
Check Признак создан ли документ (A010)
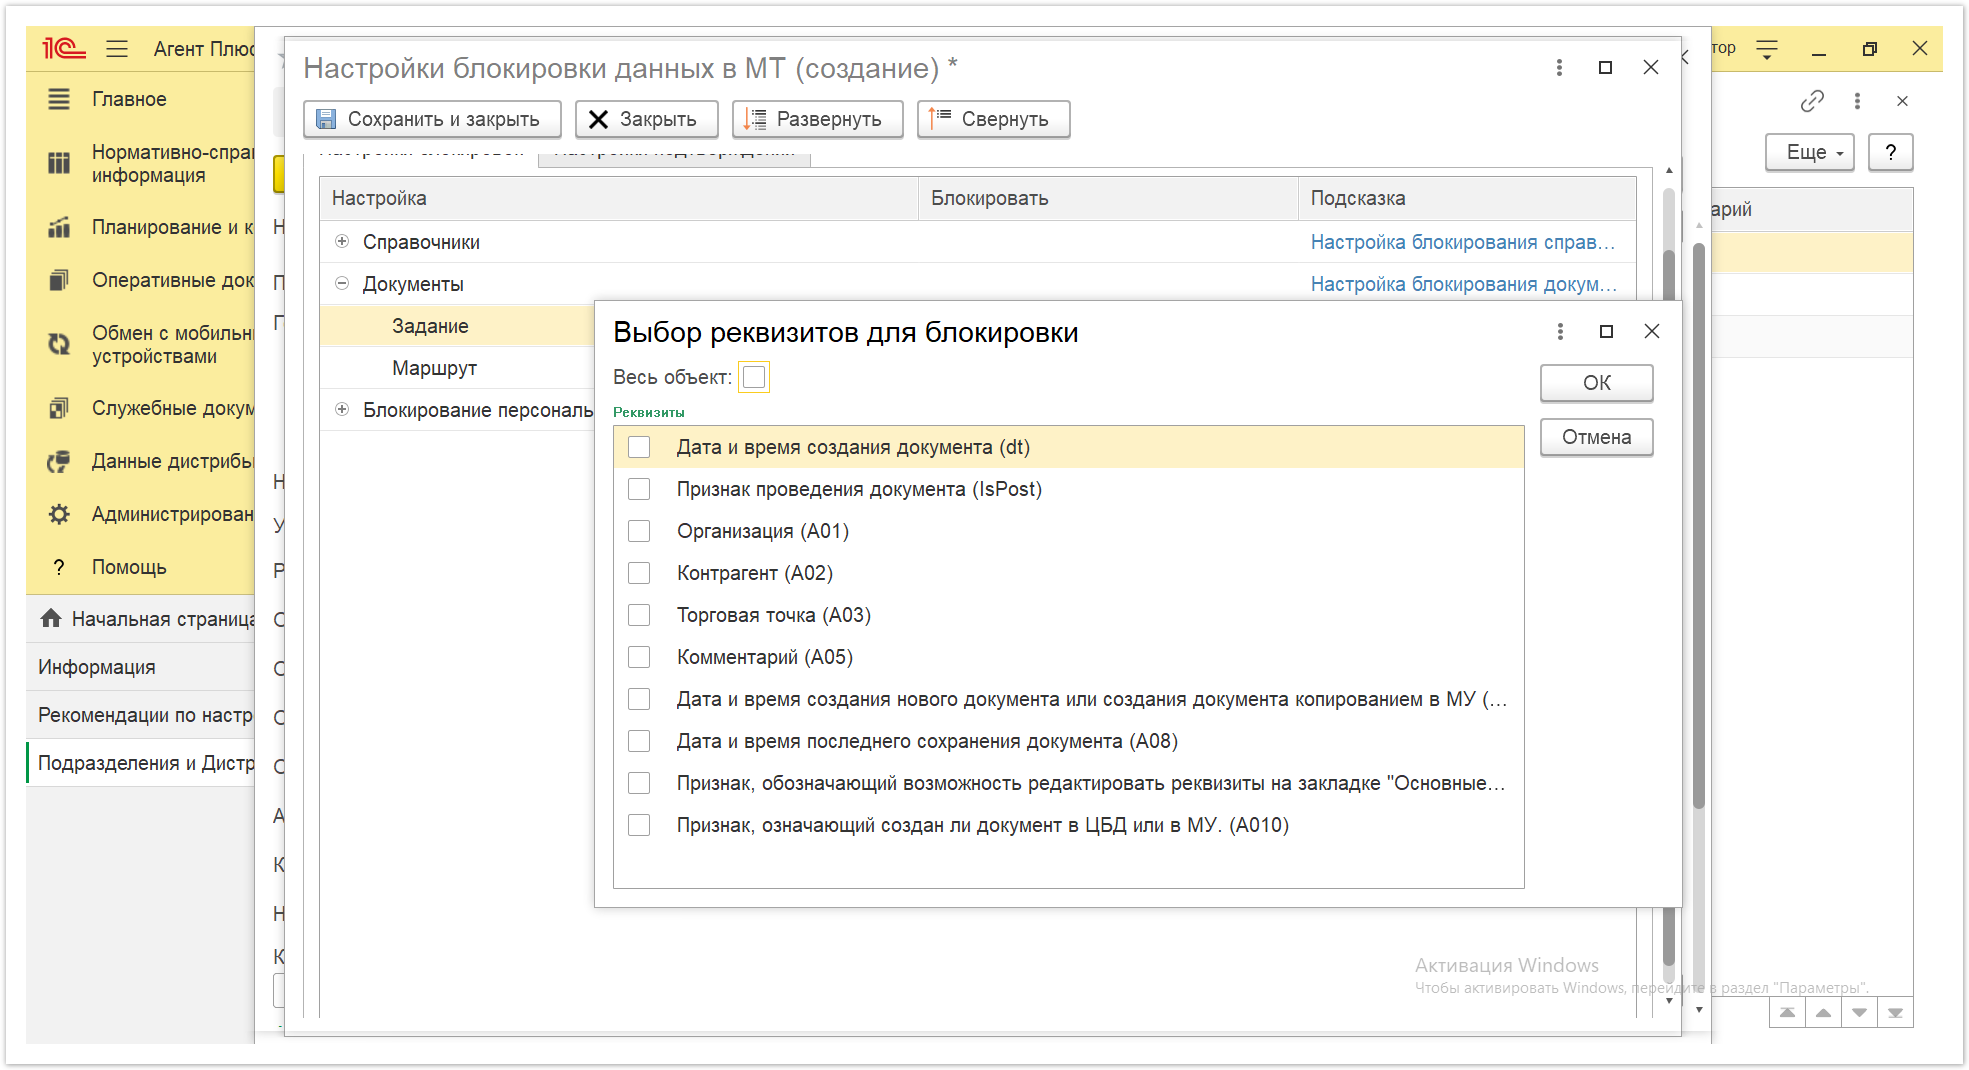pos(639,825)
